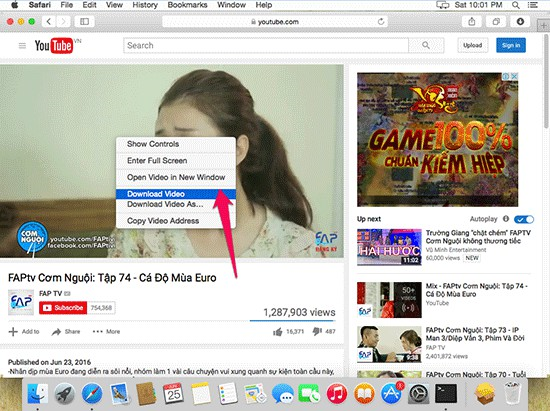This screenshot has height=411, width=550.
Task: Reload the page in address bar
Action: (x=381, y=22)
